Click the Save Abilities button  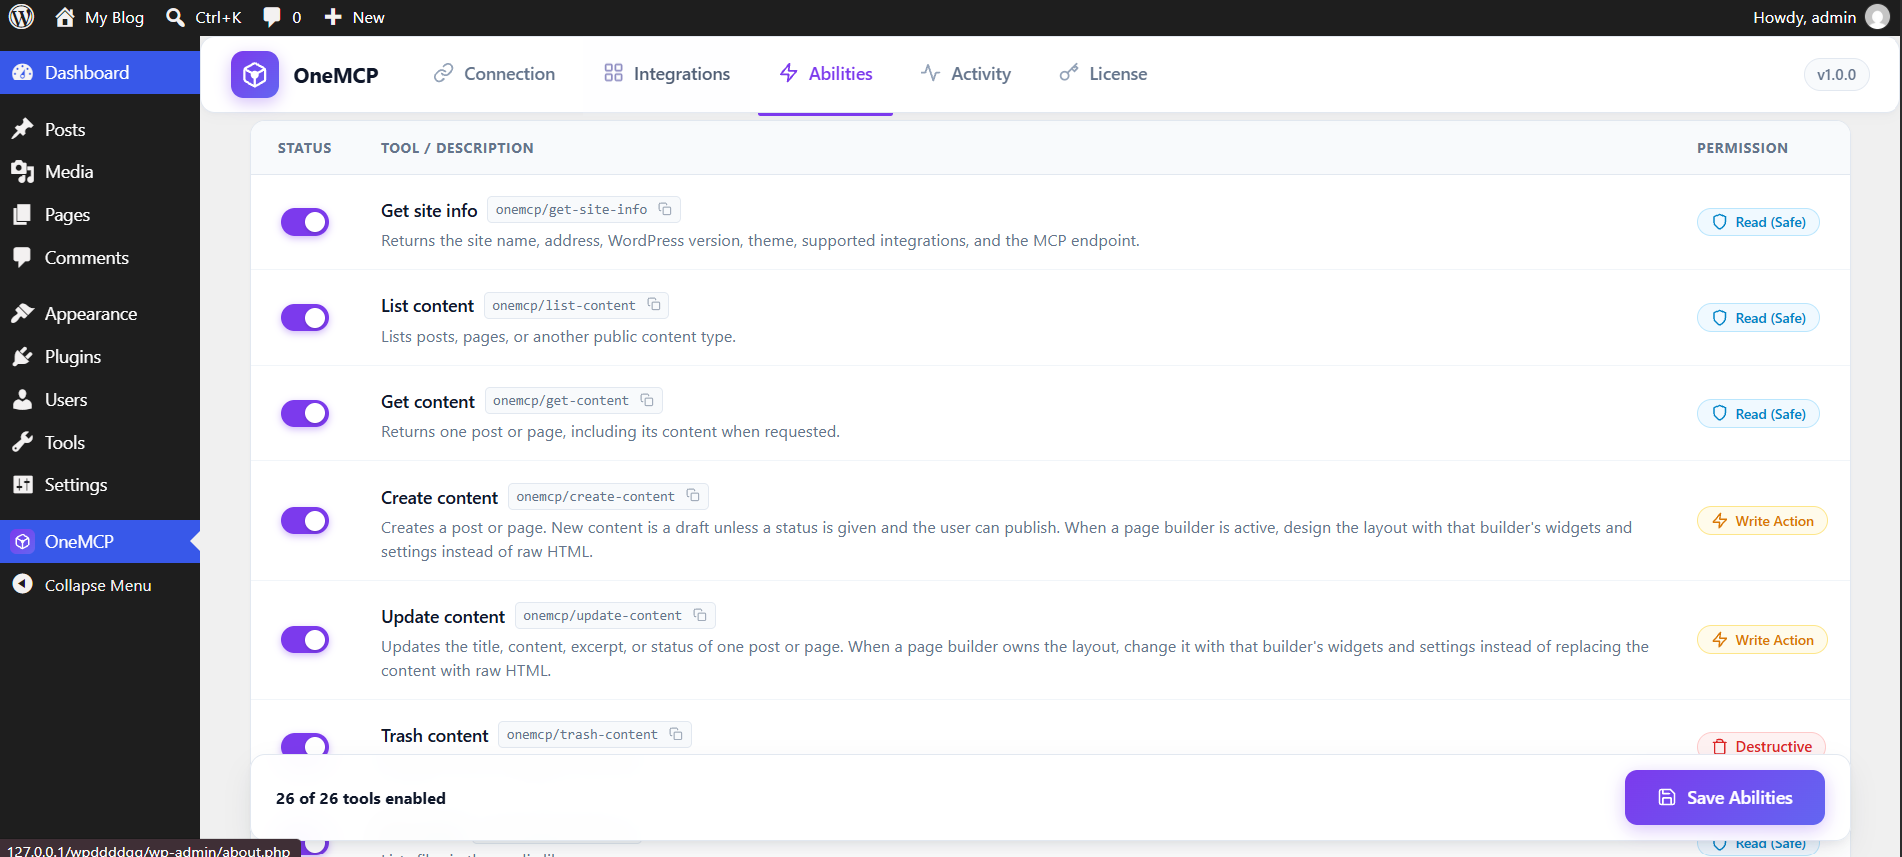pyautogui.click(x=1725, y=797)
